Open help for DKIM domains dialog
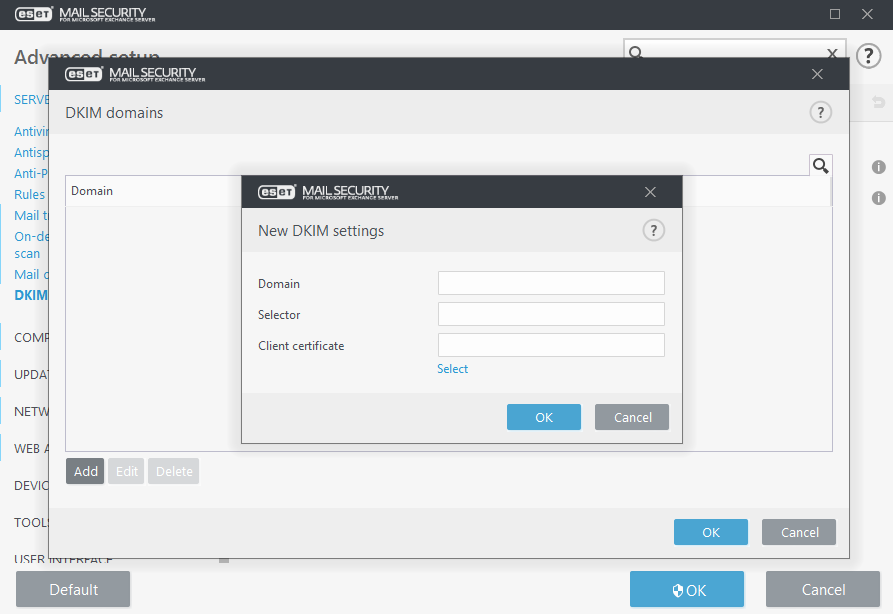This screenshot has height=614, width=893. coord(820,112)
